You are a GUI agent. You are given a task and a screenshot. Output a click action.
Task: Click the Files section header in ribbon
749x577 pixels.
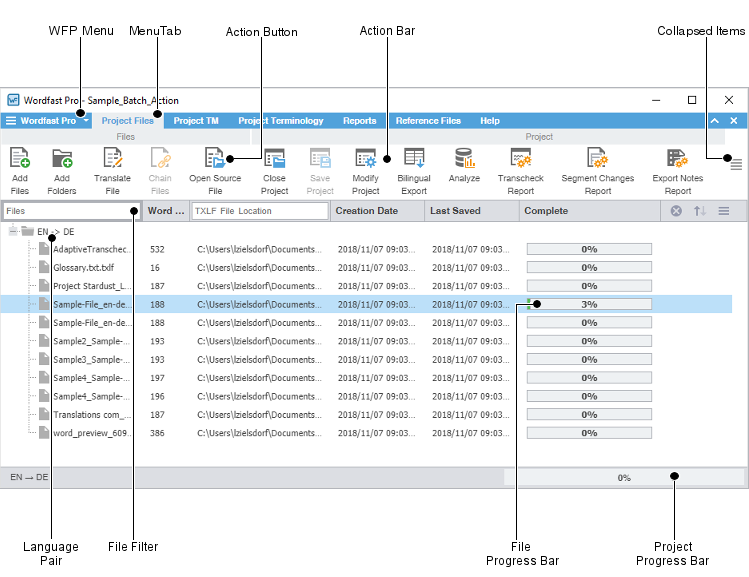tap(126, 137)
